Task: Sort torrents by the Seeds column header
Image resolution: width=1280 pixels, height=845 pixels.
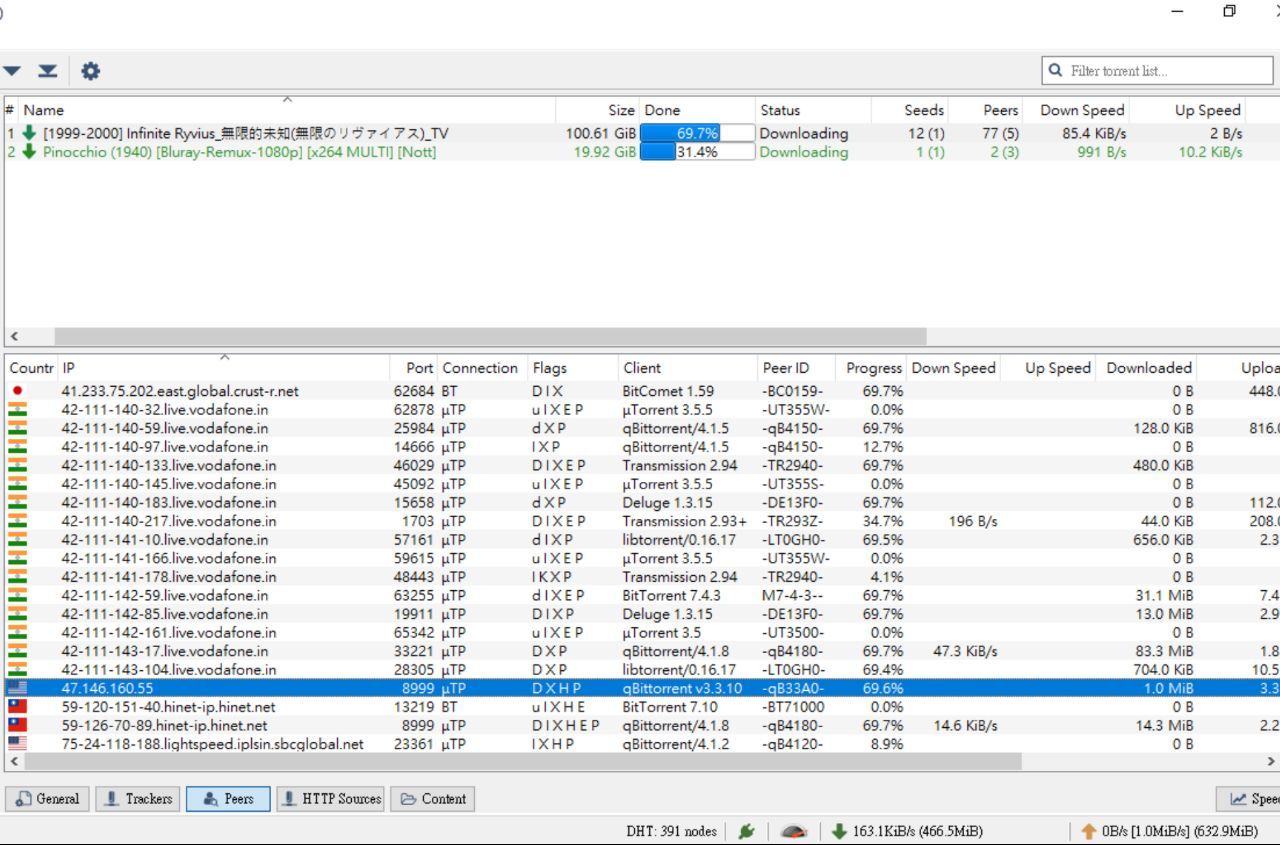Action: pyautogui.click(x=911, y=110)
